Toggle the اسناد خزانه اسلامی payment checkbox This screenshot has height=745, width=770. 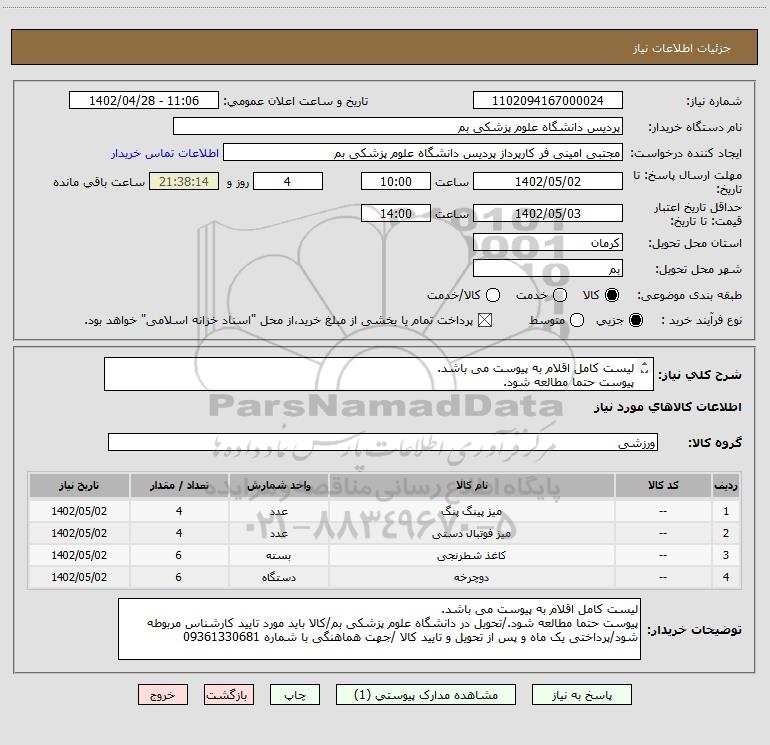485,320
